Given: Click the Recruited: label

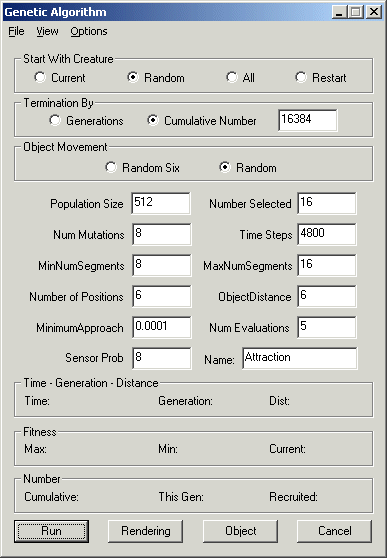Looking at the screenshot, I should pyautogui.click(x=293, y=496).
